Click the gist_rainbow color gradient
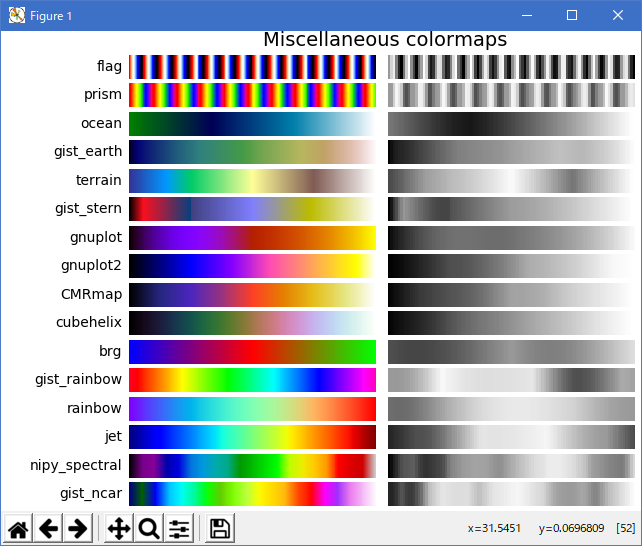 (x=253, y=380)
